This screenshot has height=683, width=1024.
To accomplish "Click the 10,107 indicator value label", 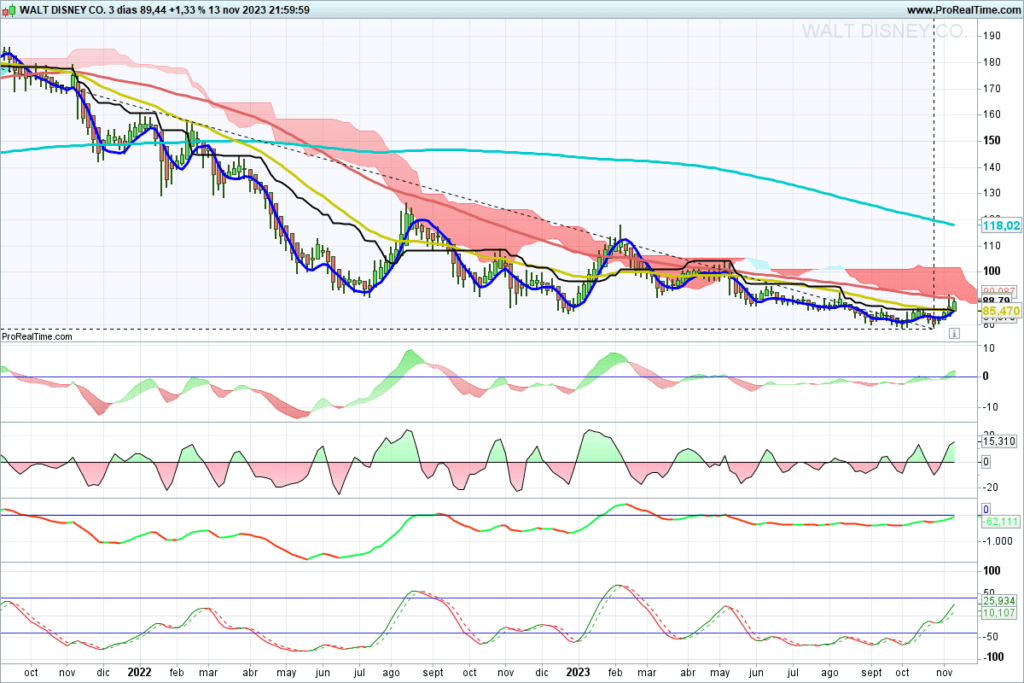I will [999, 612].
